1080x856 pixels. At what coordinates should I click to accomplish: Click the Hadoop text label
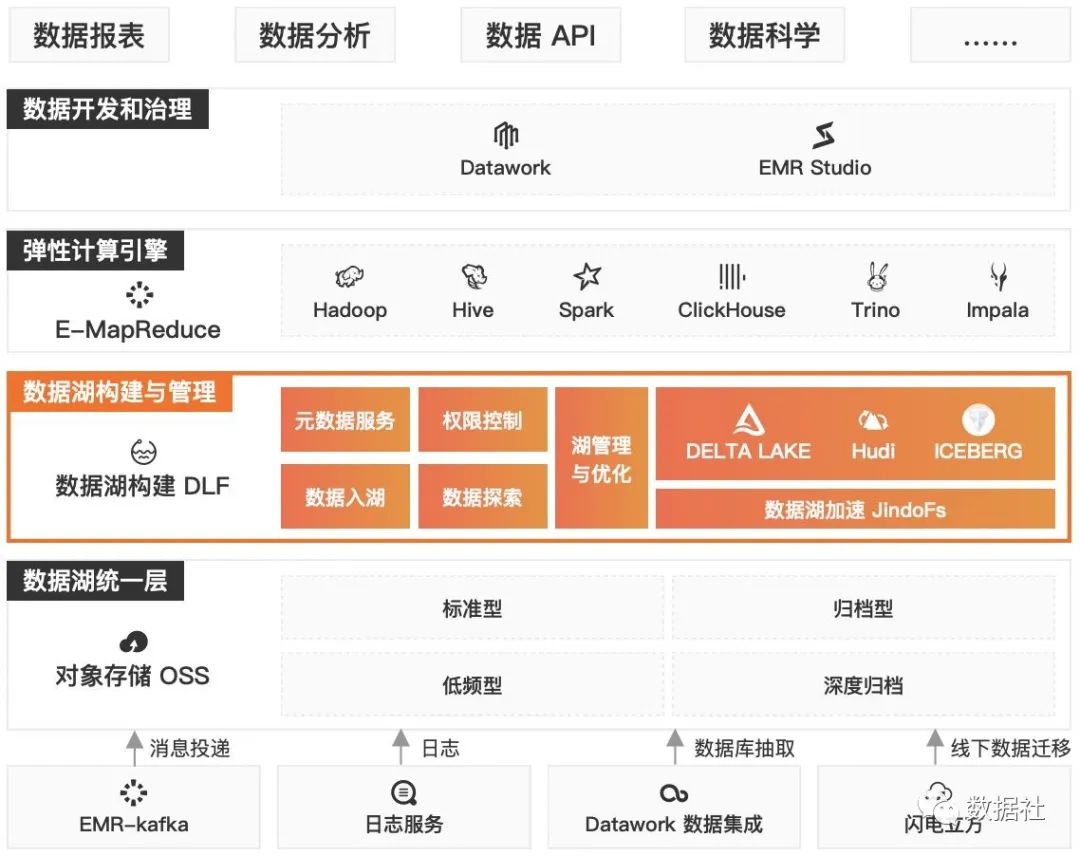click(x=350, y=310)
